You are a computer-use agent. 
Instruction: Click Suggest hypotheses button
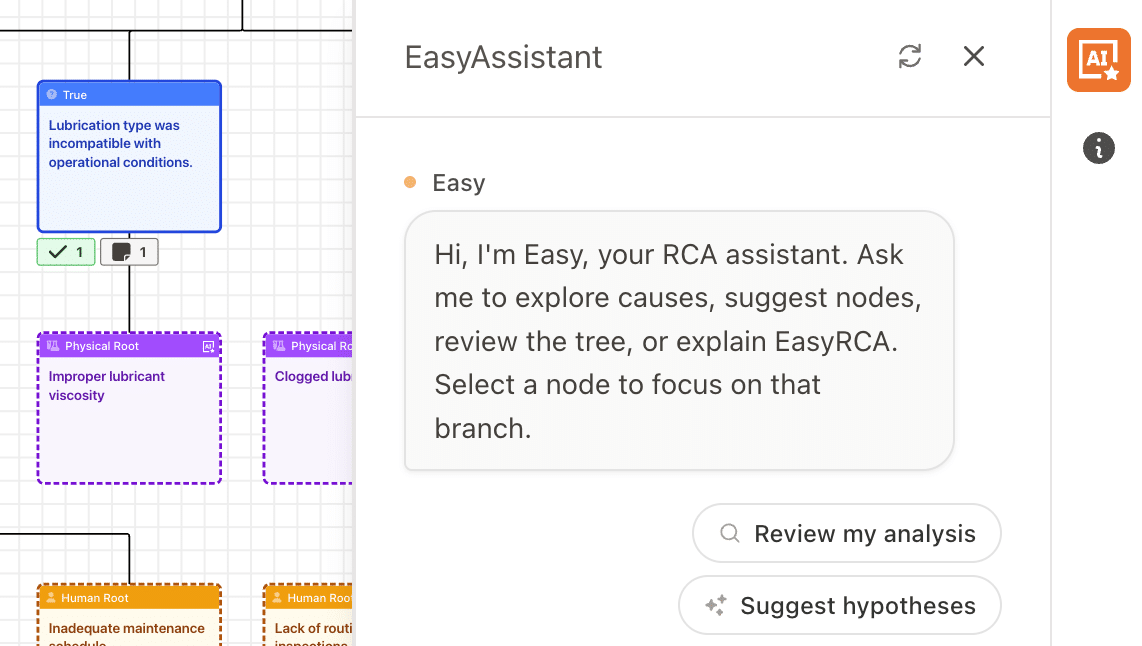(840, 605)
